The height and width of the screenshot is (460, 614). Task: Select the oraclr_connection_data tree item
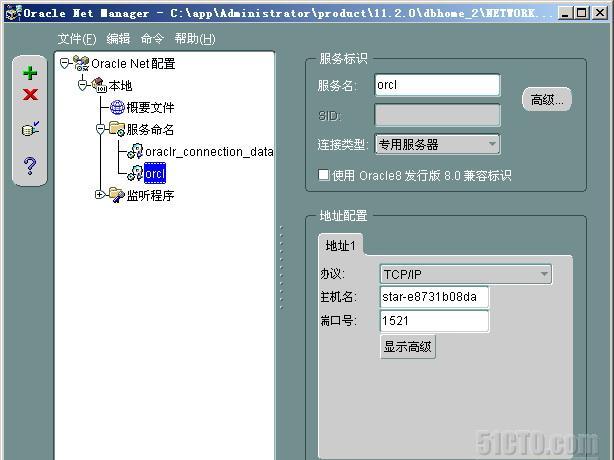[x=209, y=152]
